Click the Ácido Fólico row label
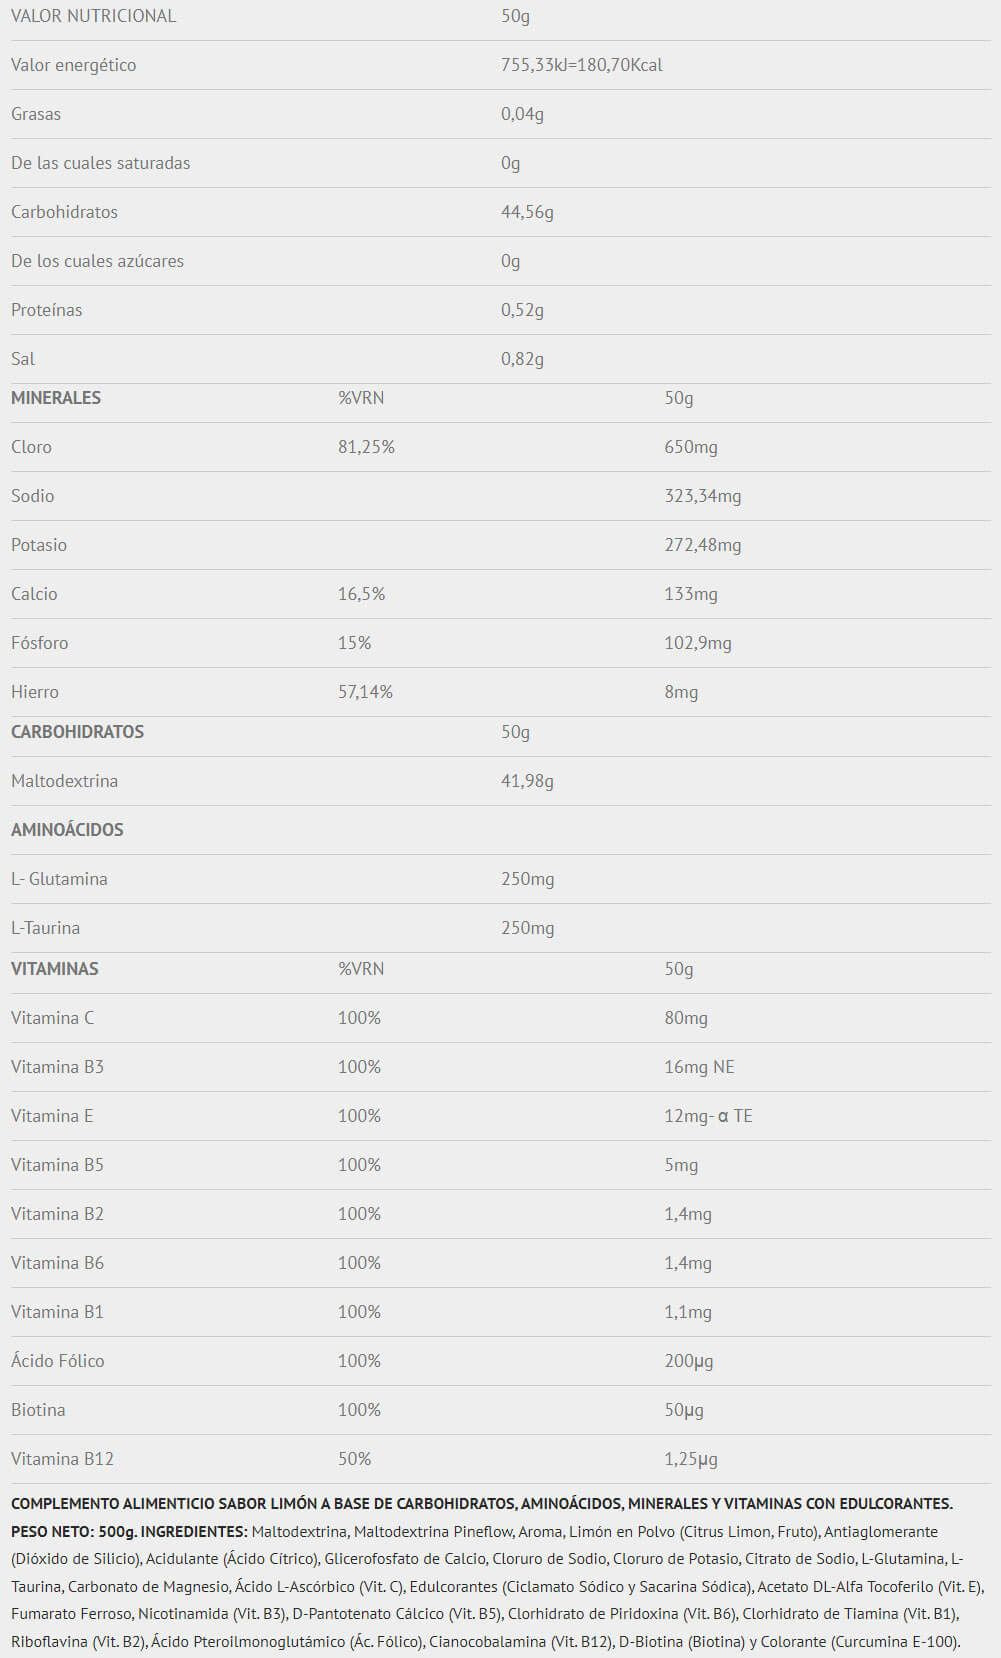This screenshot has height=1658, width=1001. click(57, 1361)
